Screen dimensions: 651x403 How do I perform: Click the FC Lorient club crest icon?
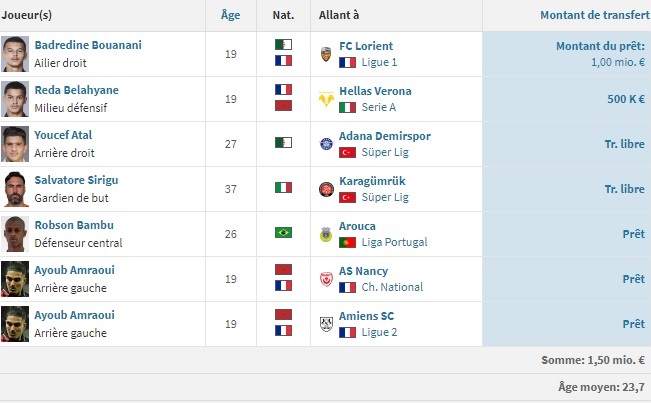[326, 54]
